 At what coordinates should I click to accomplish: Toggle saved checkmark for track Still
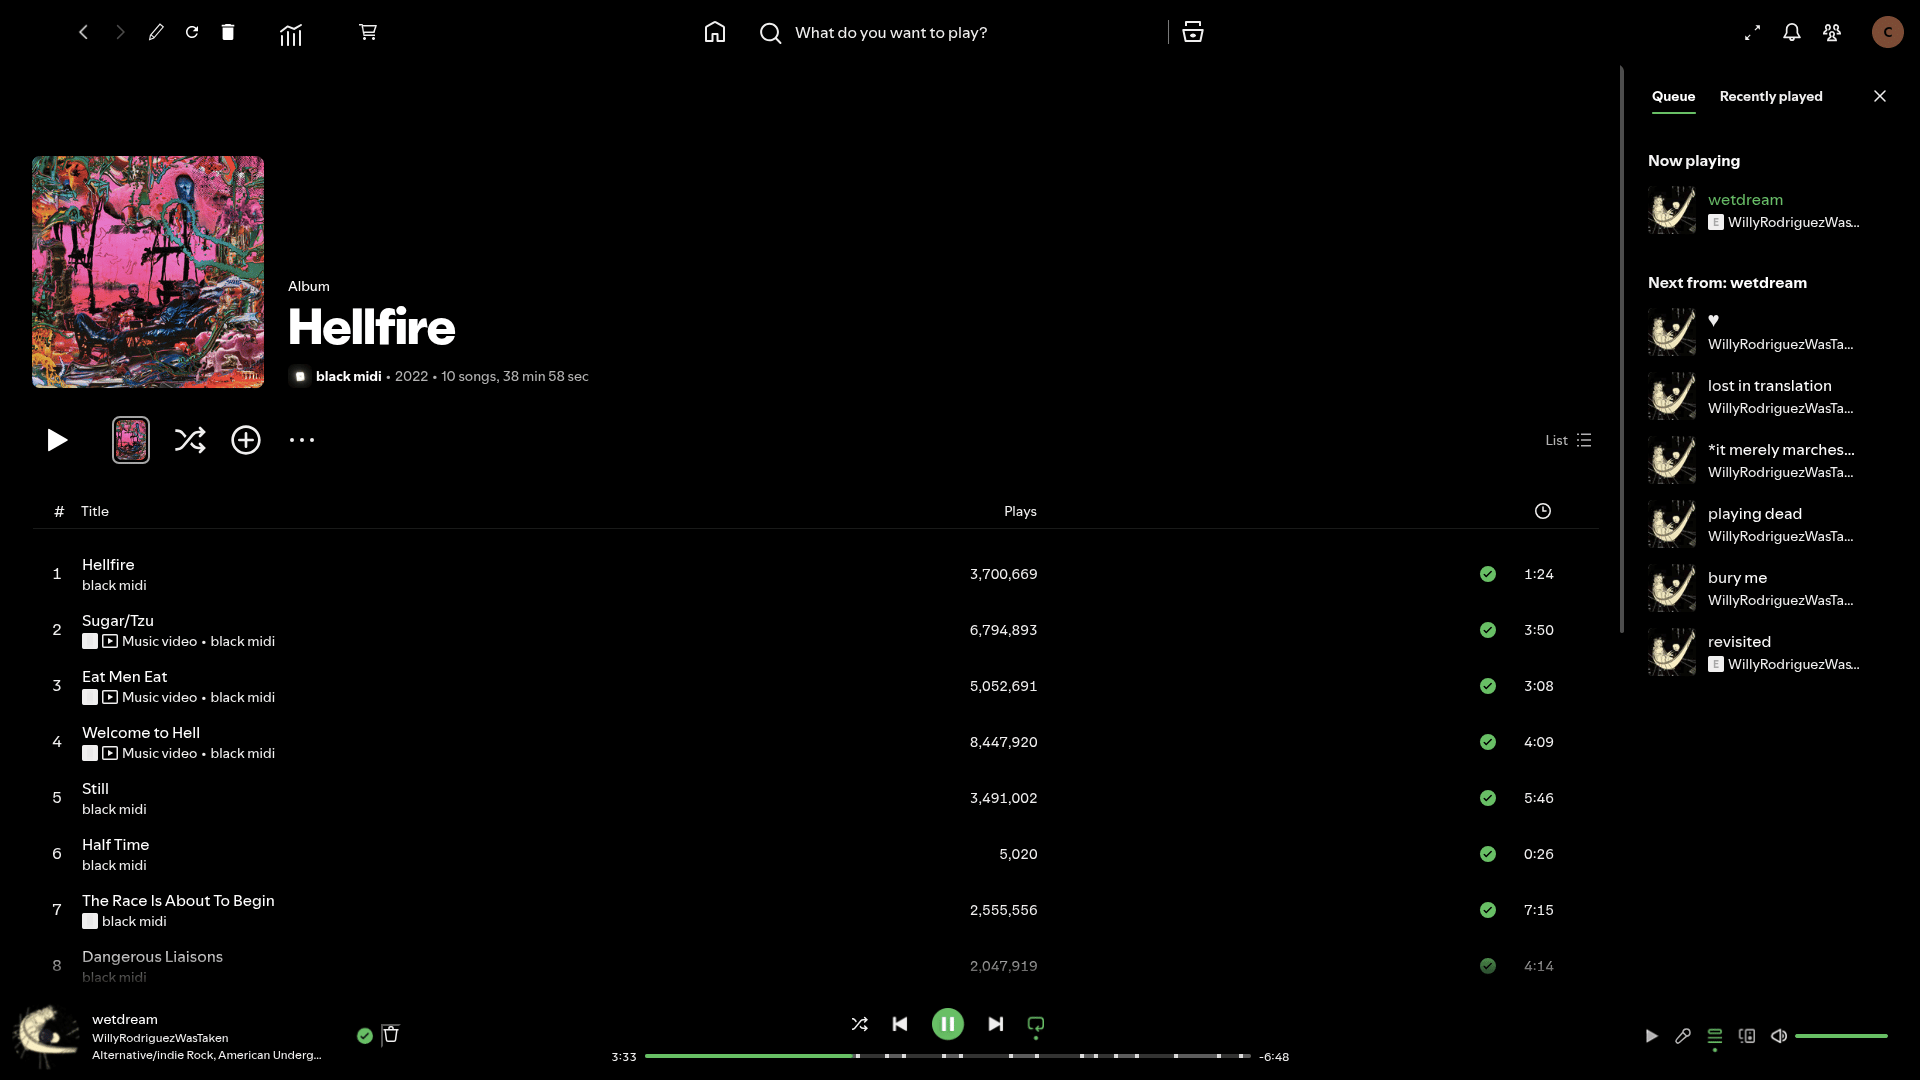click(1488, 798)
